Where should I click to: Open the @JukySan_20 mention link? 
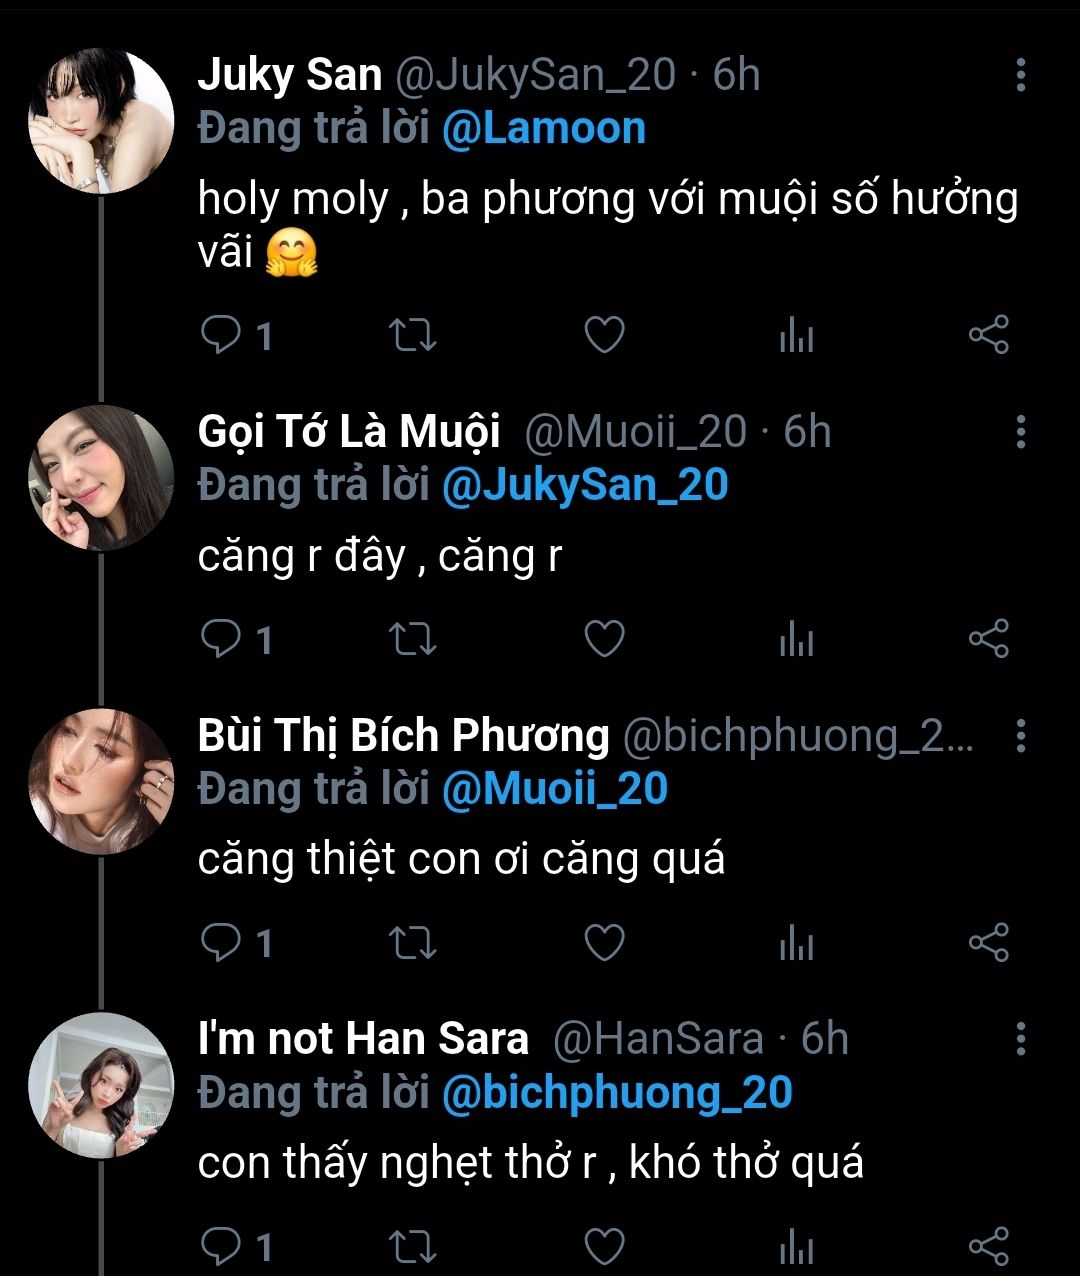(x=585, y=486)
